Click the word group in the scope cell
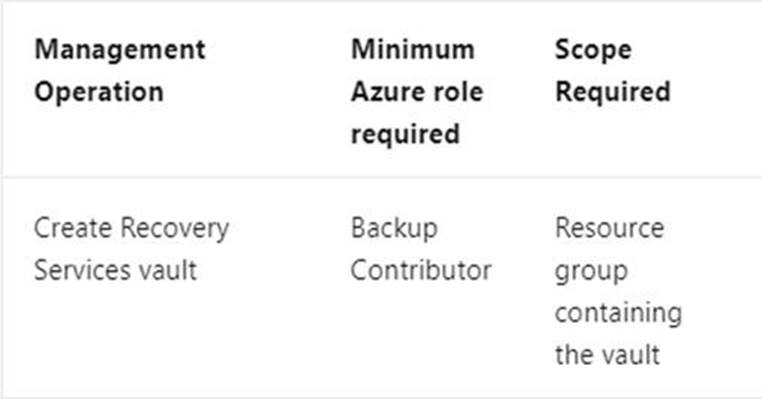Viewport: 762px width, 399px height. click(x=591, y=272)
